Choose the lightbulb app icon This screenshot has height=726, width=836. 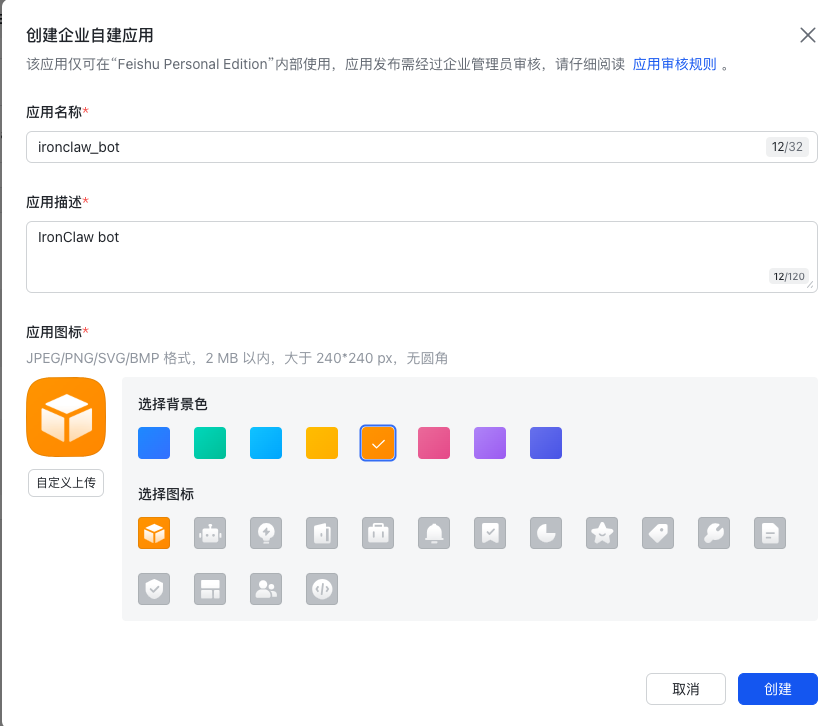(x=266, y=533)
